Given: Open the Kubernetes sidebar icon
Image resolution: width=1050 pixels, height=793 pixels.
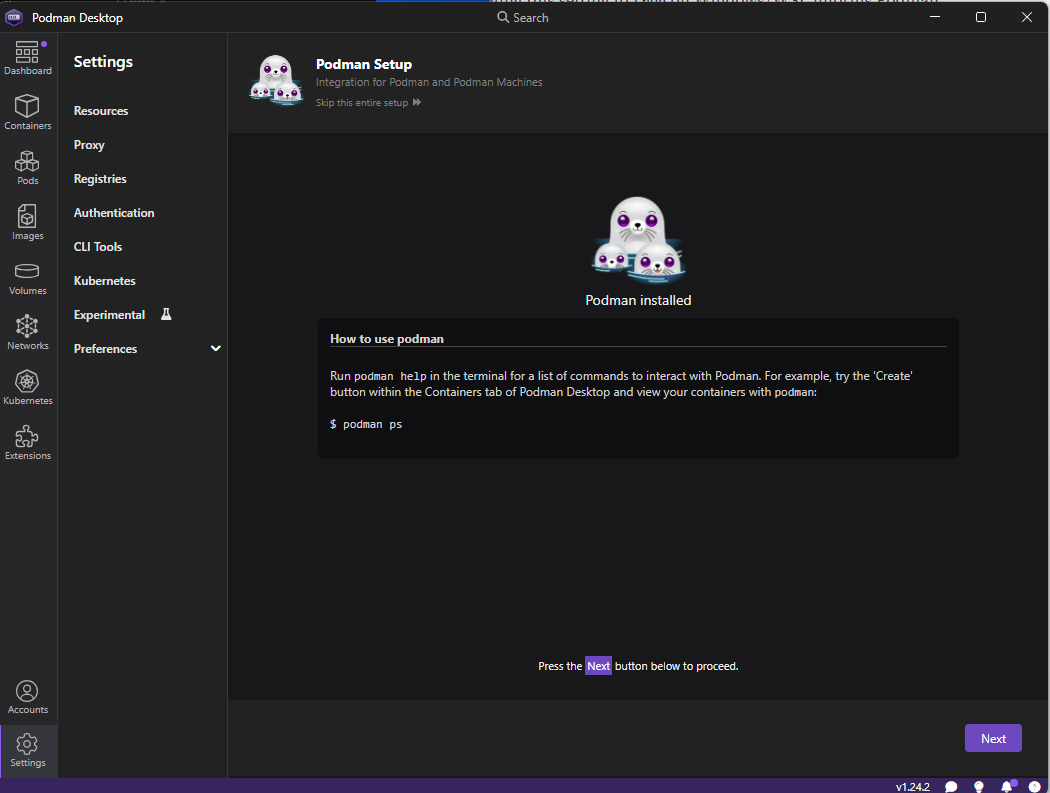Looking at the screenshot, I should point(27,387).
